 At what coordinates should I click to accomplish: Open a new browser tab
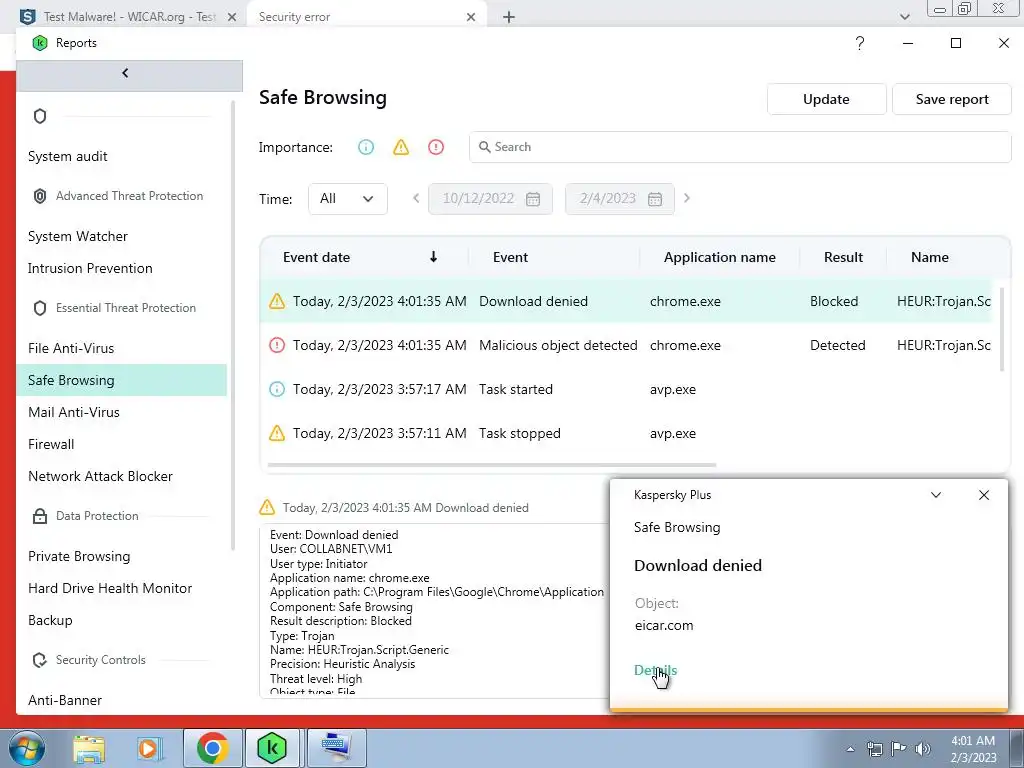pyautogui.click(x=509, y=17)
